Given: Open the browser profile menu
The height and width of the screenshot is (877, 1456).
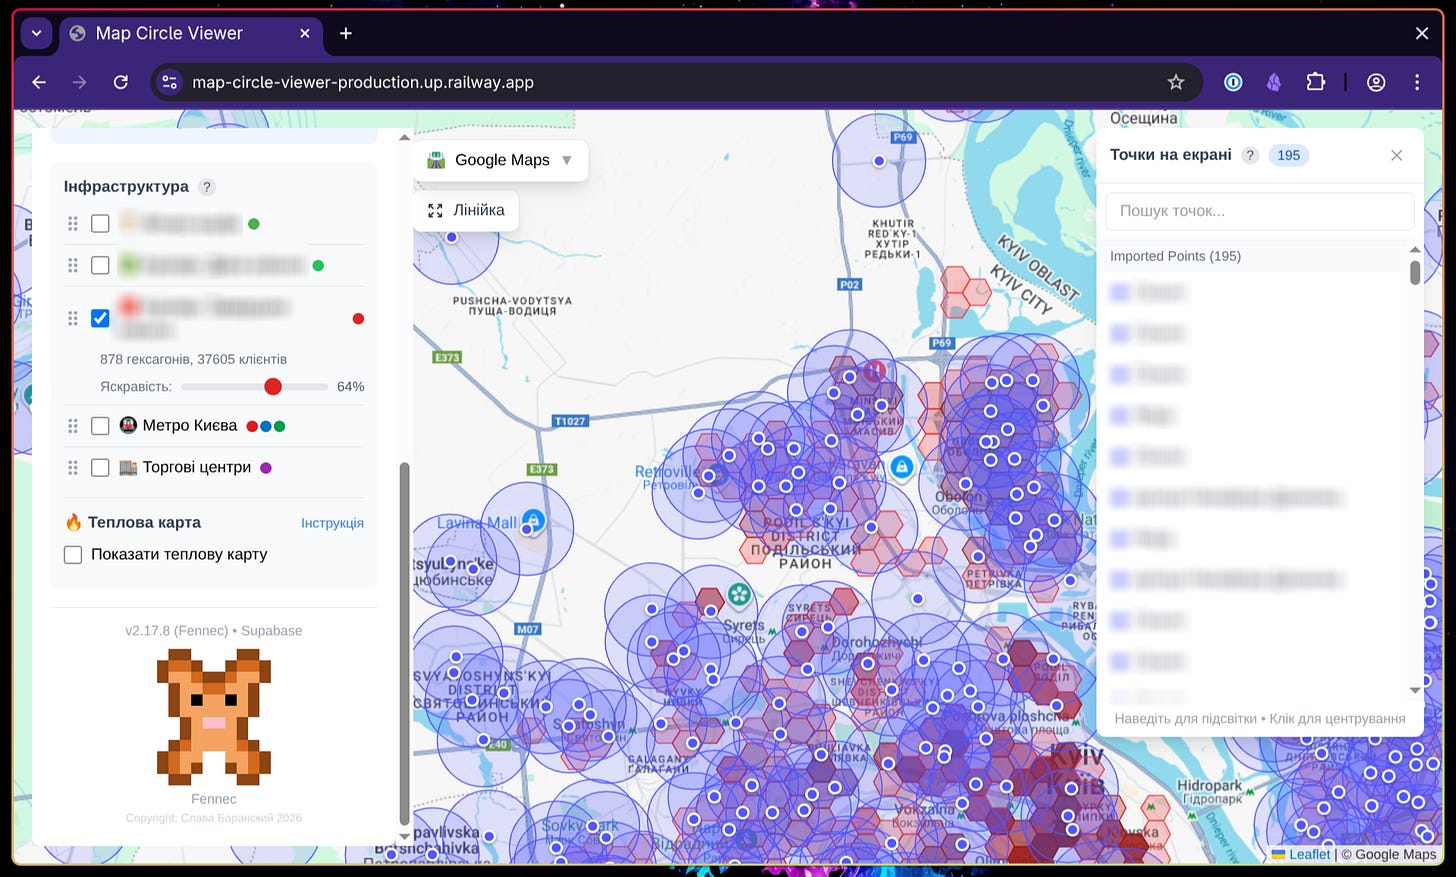Looking at the screenshot, I should click(1376, 82).
